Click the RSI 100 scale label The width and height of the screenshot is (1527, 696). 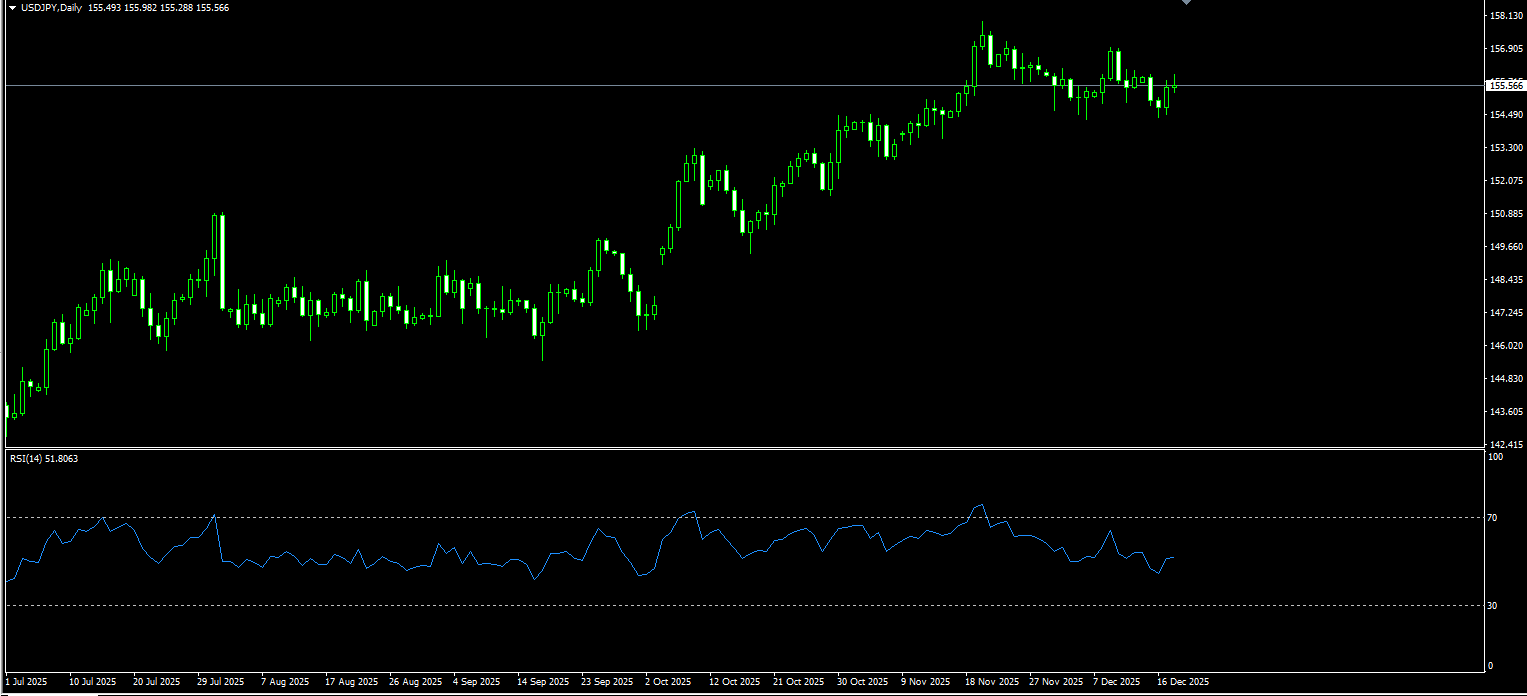[x=1495, y=457]
